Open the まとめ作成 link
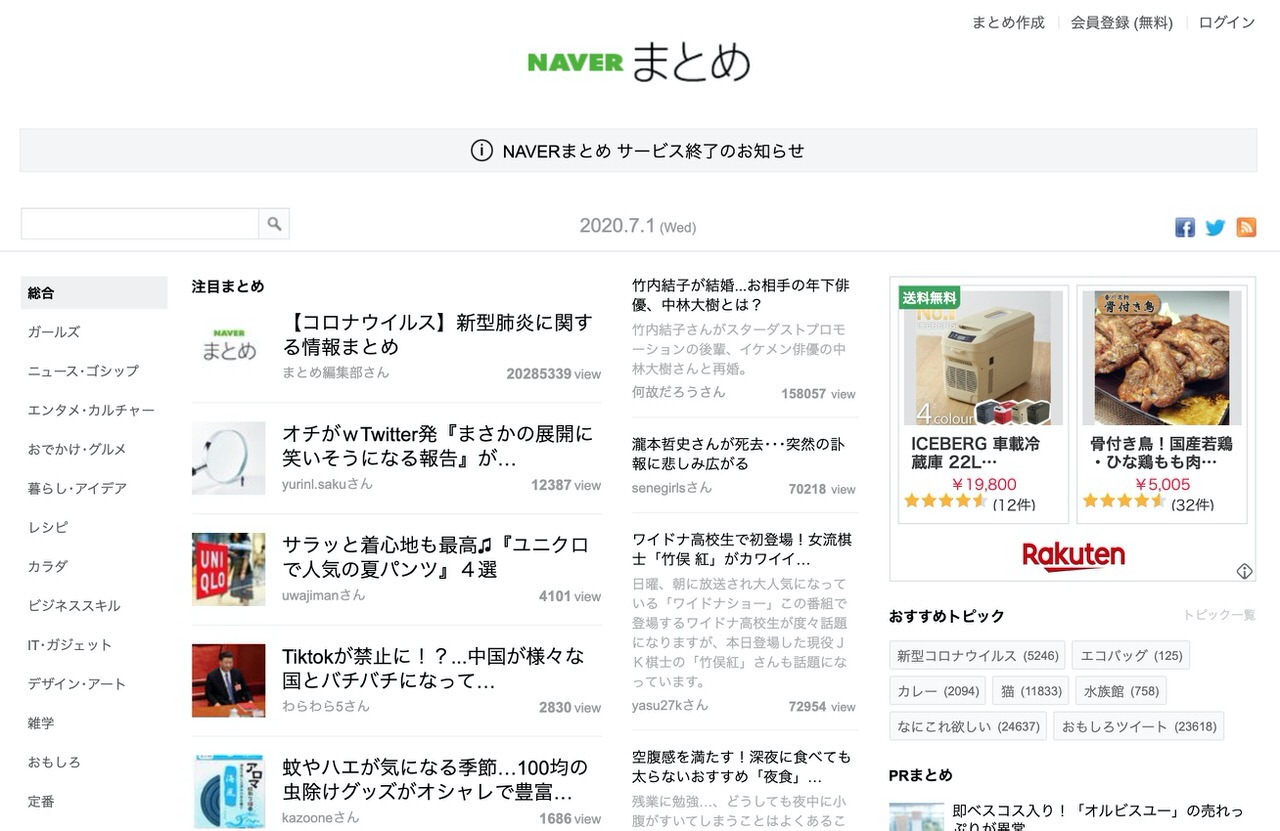Screen dimensions: 1280x831 pos(1008,22)
